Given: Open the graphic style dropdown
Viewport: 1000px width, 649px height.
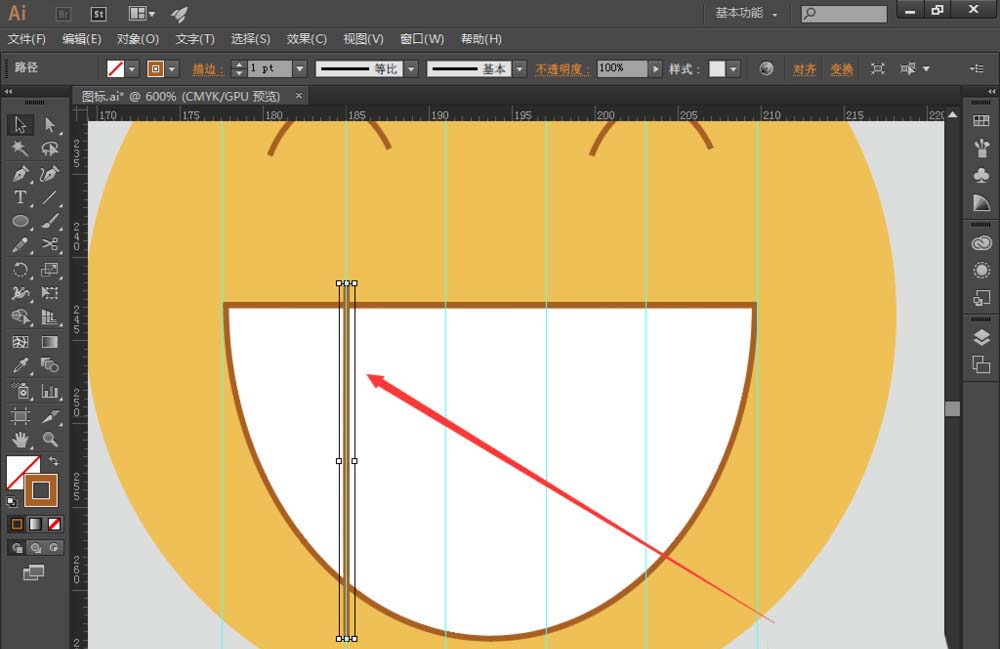Looking at the screenshot, I should 733,69.
